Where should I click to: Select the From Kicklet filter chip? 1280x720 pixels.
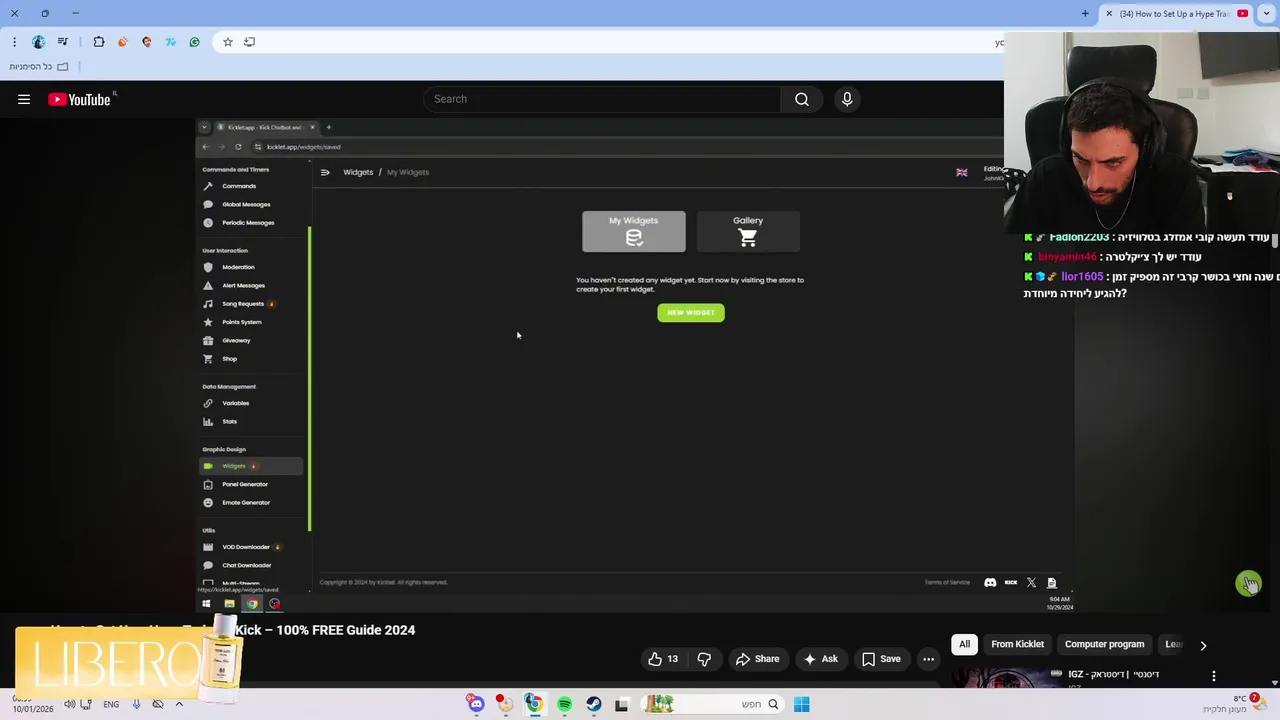[x=1017, y=644]
